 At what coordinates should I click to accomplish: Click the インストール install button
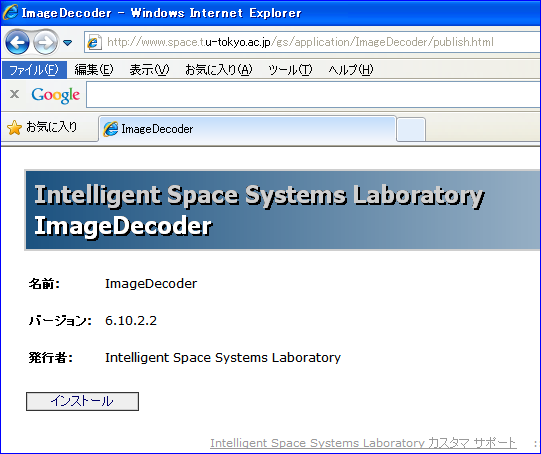tap(82, 401)
